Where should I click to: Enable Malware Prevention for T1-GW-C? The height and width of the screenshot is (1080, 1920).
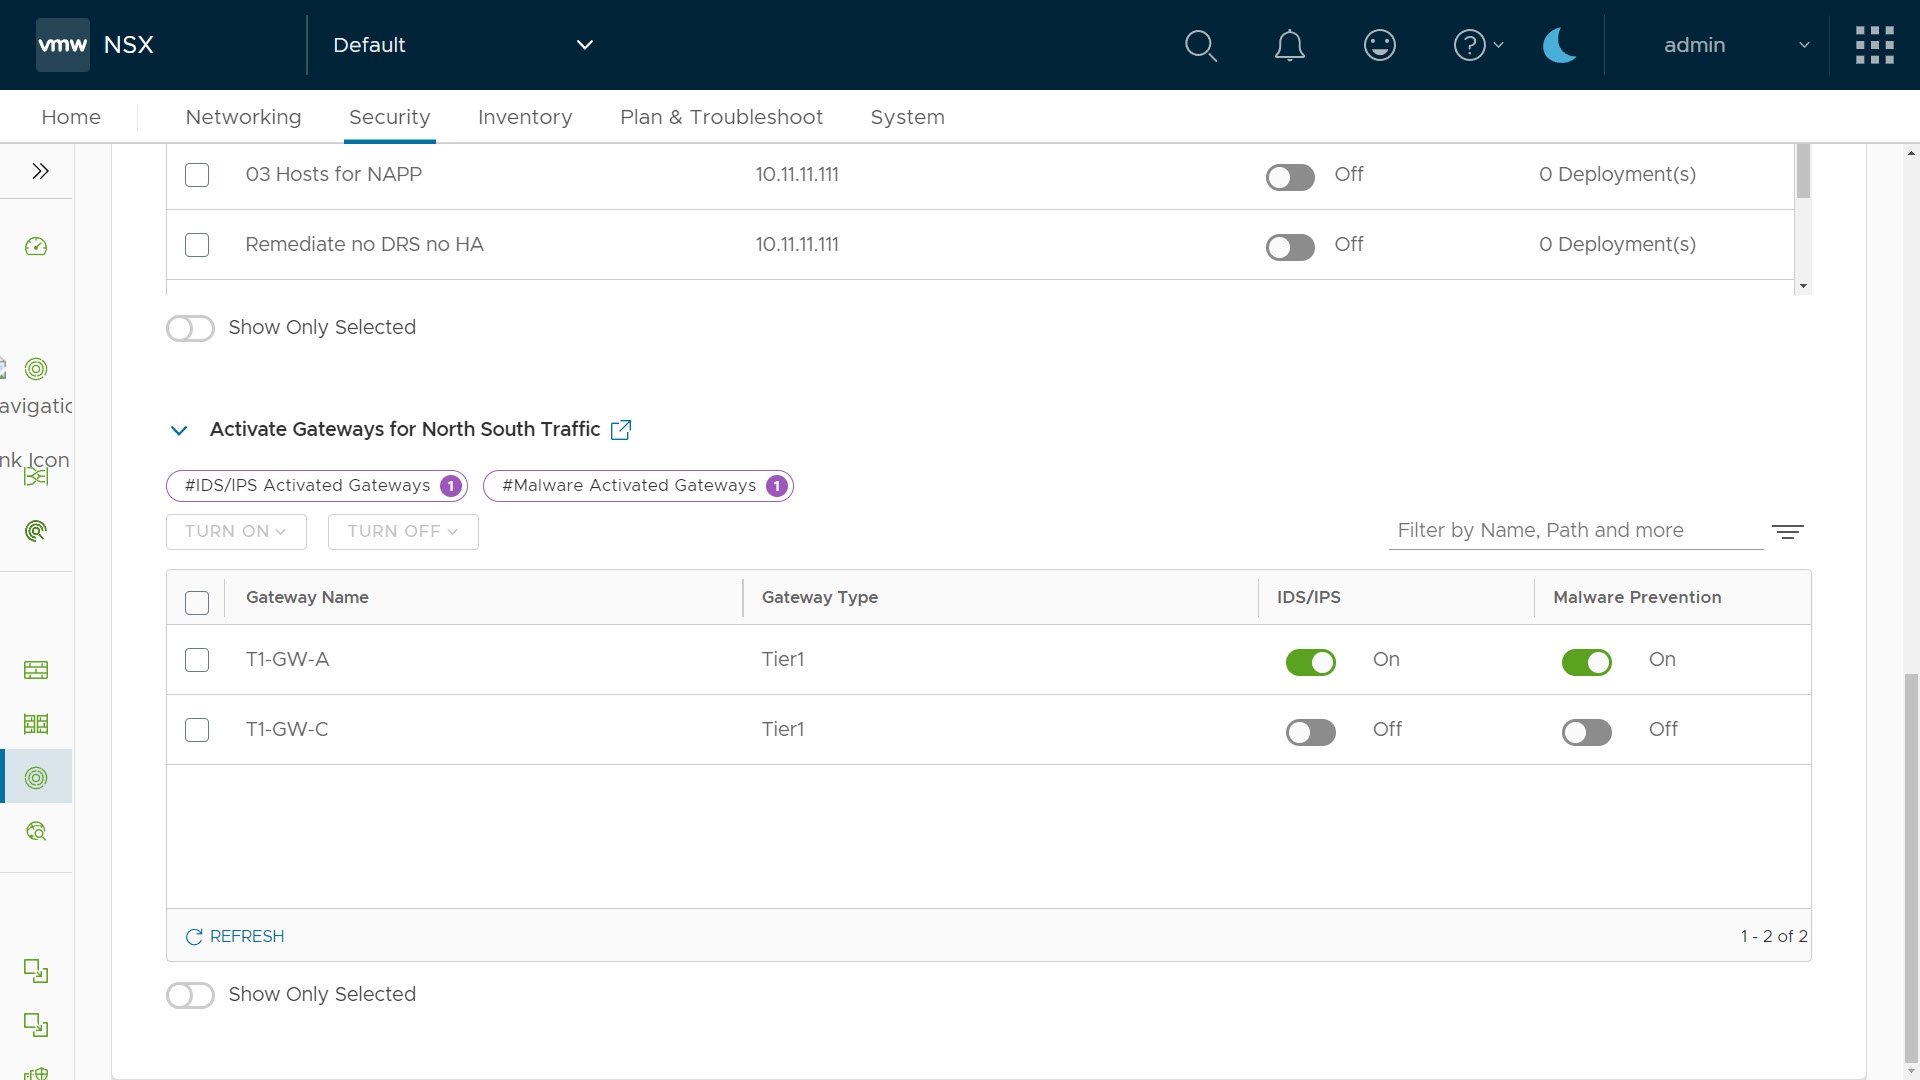tap(1586, 732)
